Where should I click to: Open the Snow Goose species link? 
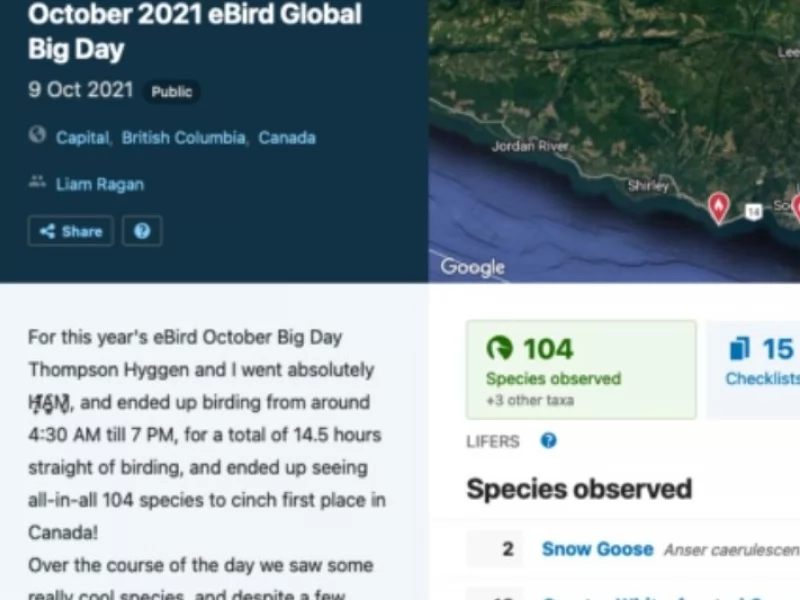click(597, 549)
